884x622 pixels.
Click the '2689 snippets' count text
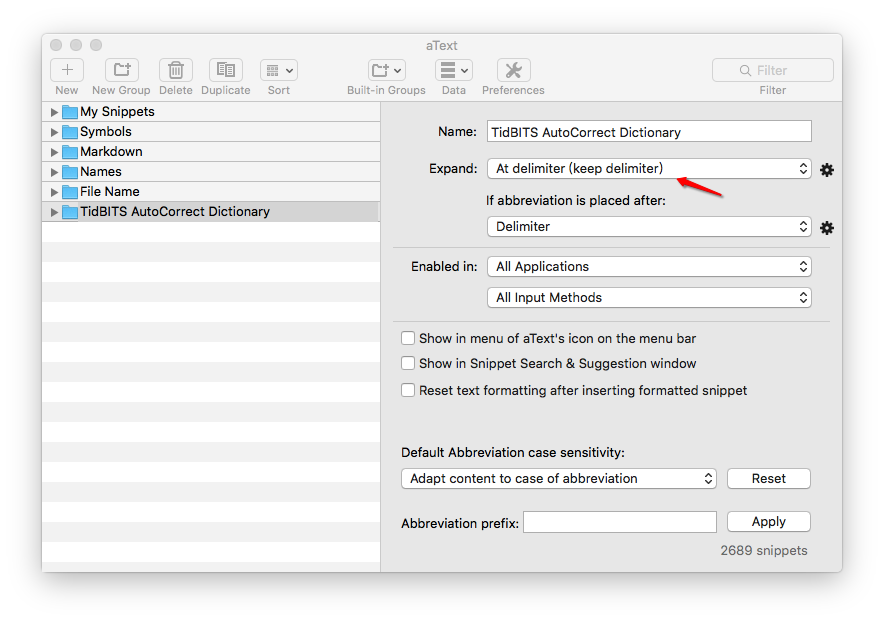pos(763,550)
